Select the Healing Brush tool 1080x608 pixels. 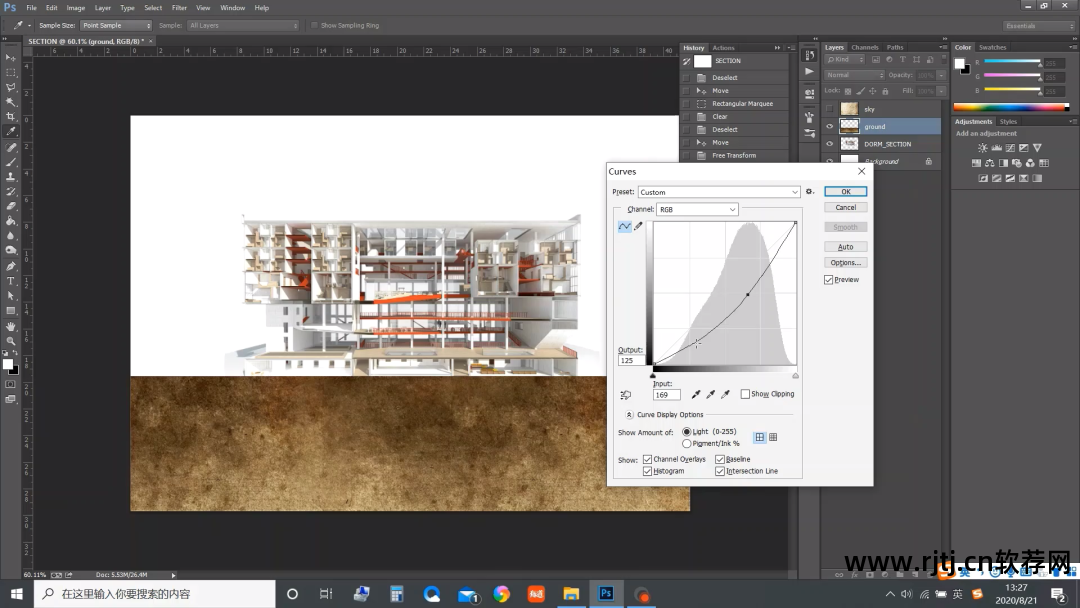coord(10,147)
